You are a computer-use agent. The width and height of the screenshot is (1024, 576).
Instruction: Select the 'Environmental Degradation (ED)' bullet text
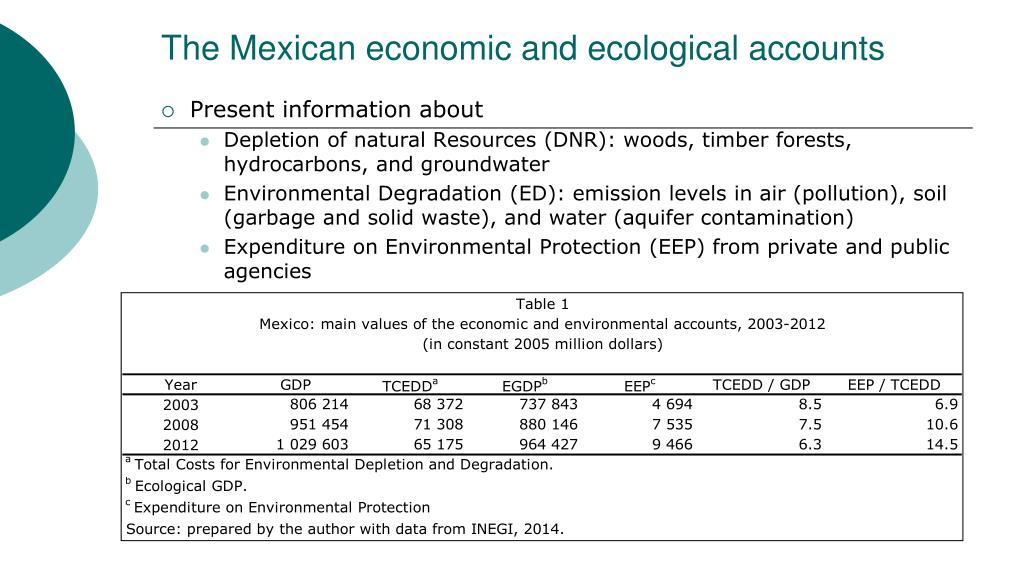pyautogui.click(x=585, y=205)
